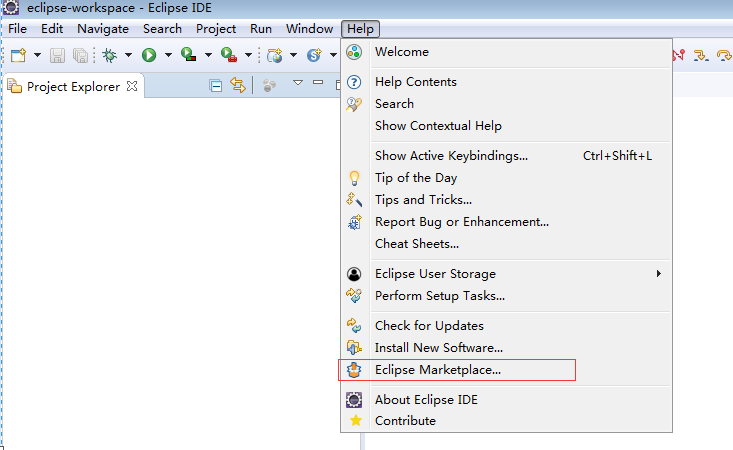Click the blue S new servlet icon
Image resolution: width=733 pixels, height=450 pixels.
click(x=314, y=55)
